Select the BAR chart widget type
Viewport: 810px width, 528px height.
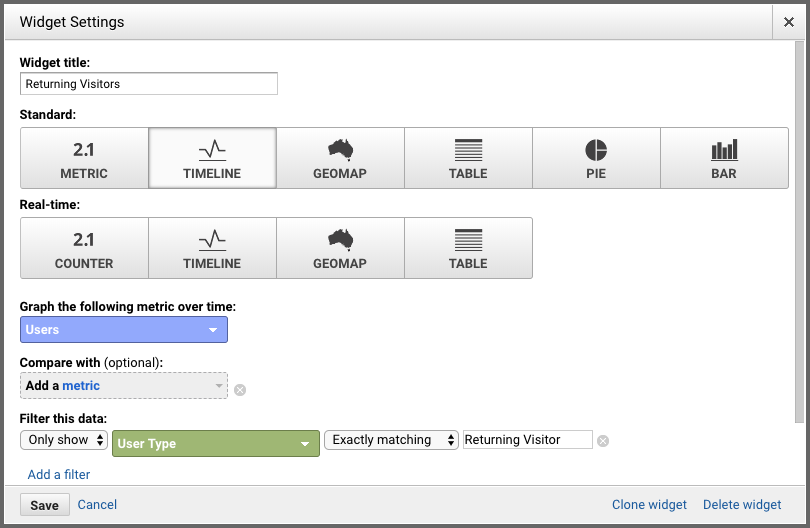point(724,158)
